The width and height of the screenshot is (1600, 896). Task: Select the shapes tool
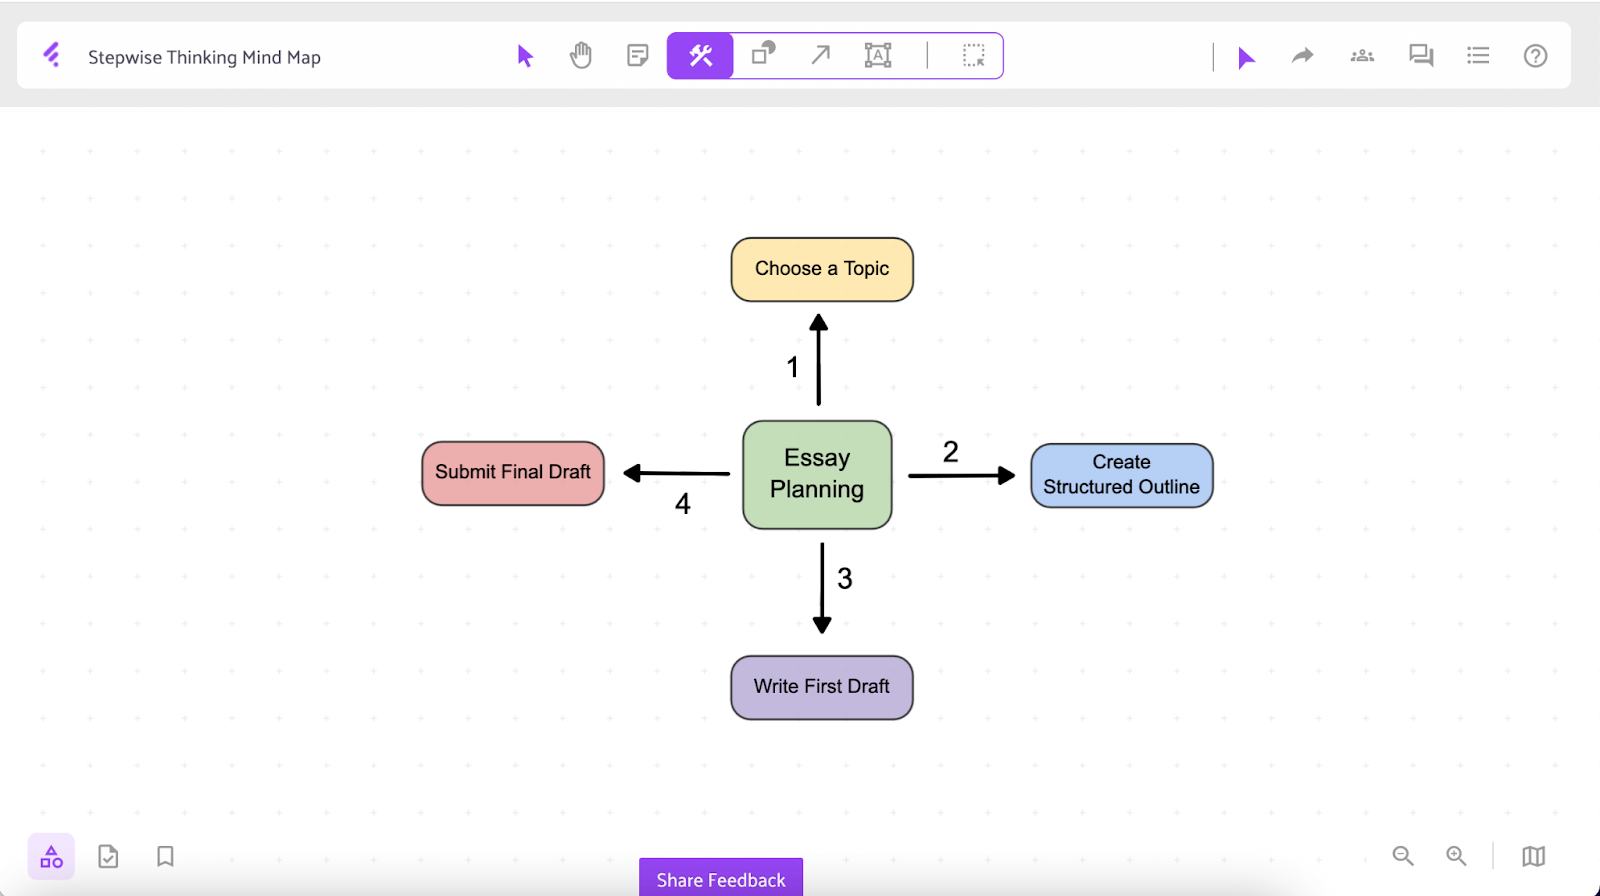click(x=764, y=53)
